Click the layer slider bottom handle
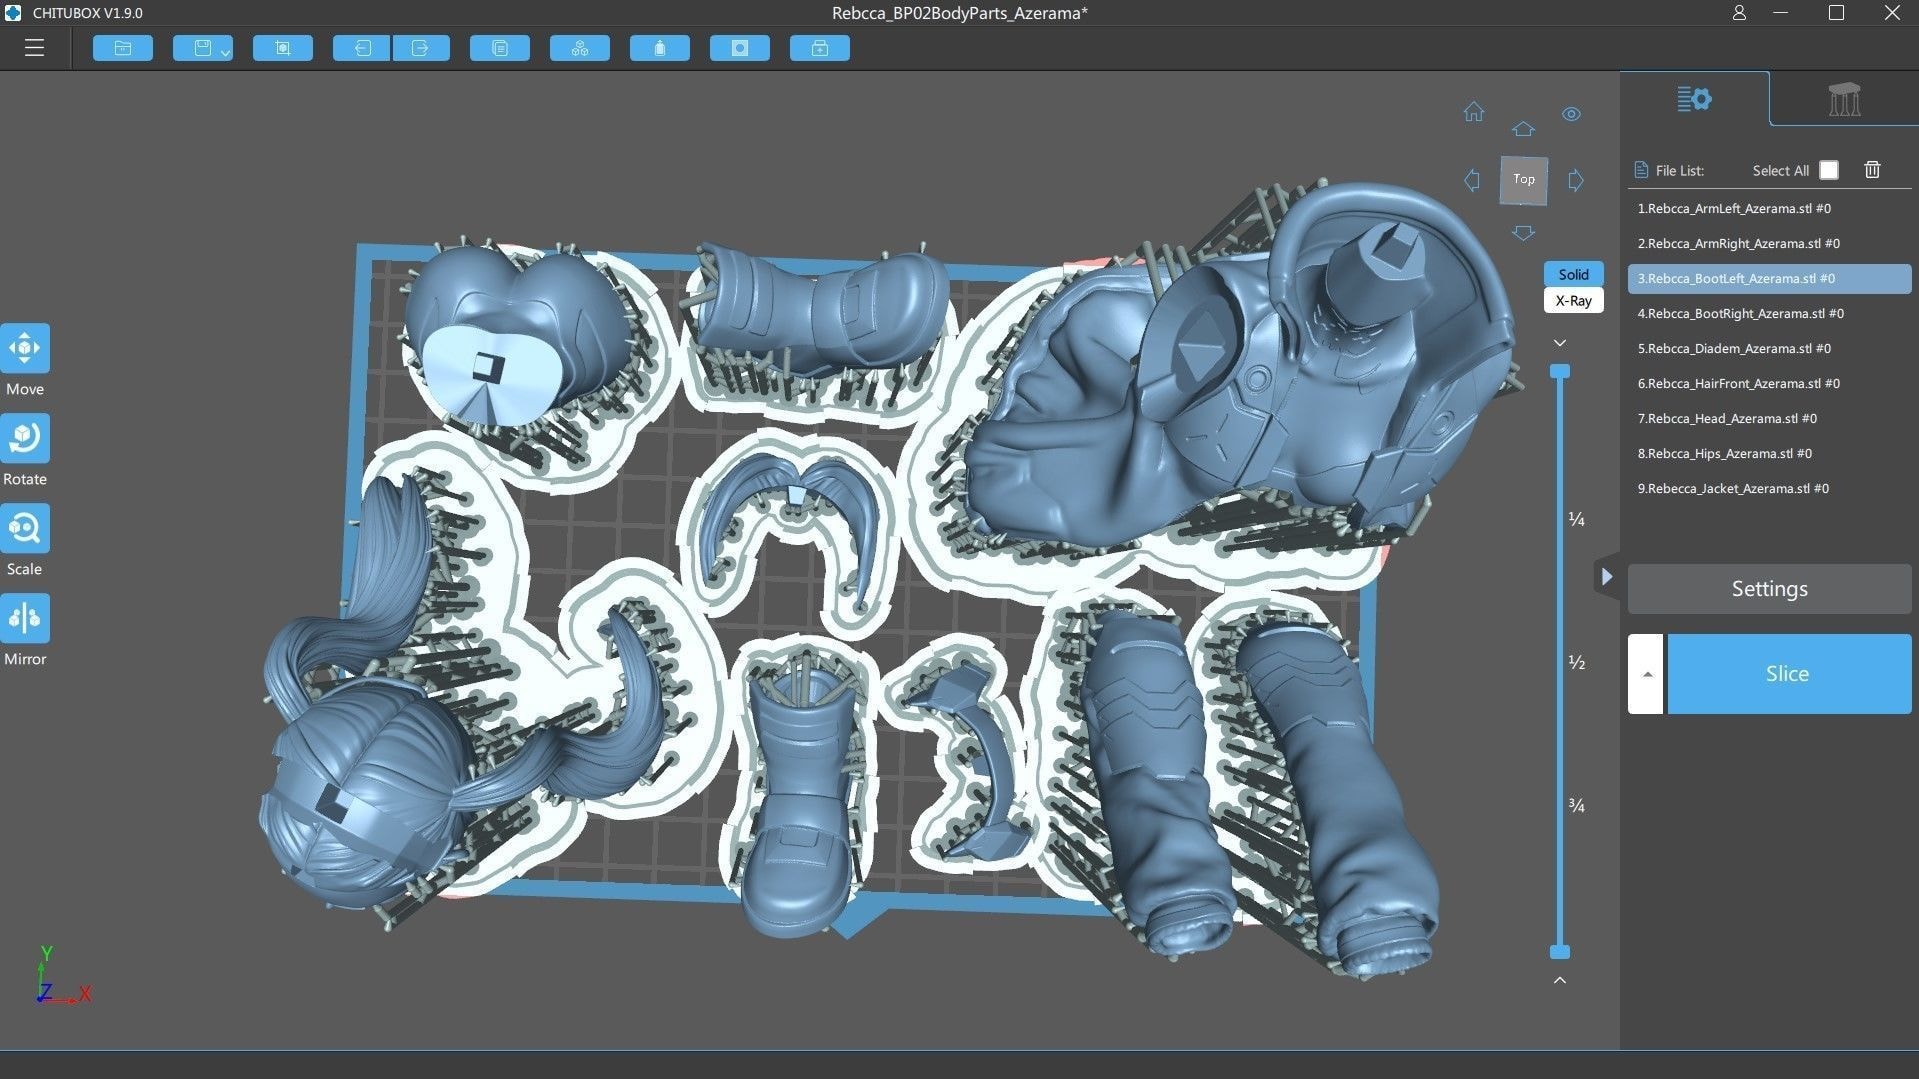1919x1079 pixels. point(1560,952)
